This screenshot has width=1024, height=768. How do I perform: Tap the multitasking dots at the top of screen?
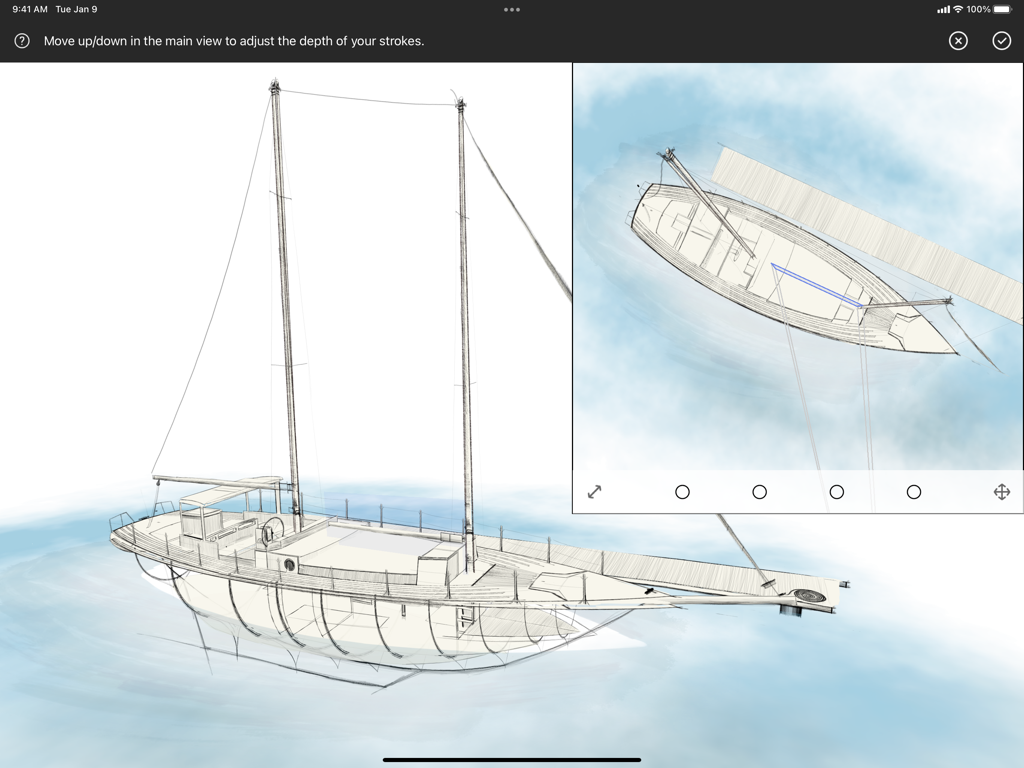512,9
